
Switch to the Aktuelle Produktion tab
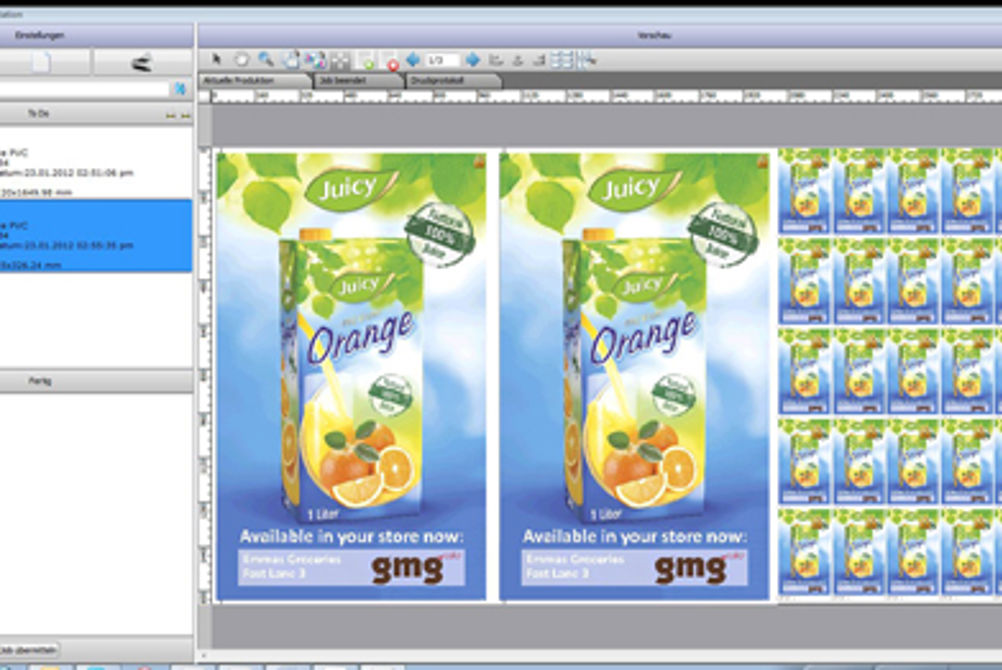pyautogui.click(x=256, y=81)
